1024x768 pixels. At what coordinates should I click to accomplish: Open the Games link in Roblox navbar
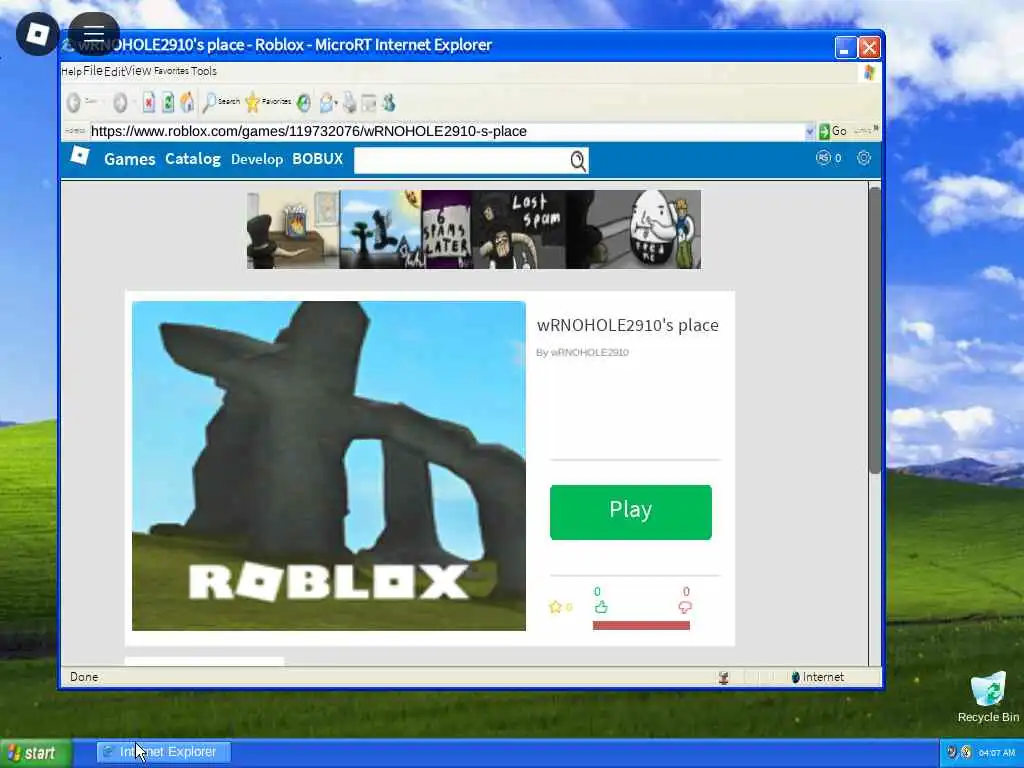coord(130,159)
